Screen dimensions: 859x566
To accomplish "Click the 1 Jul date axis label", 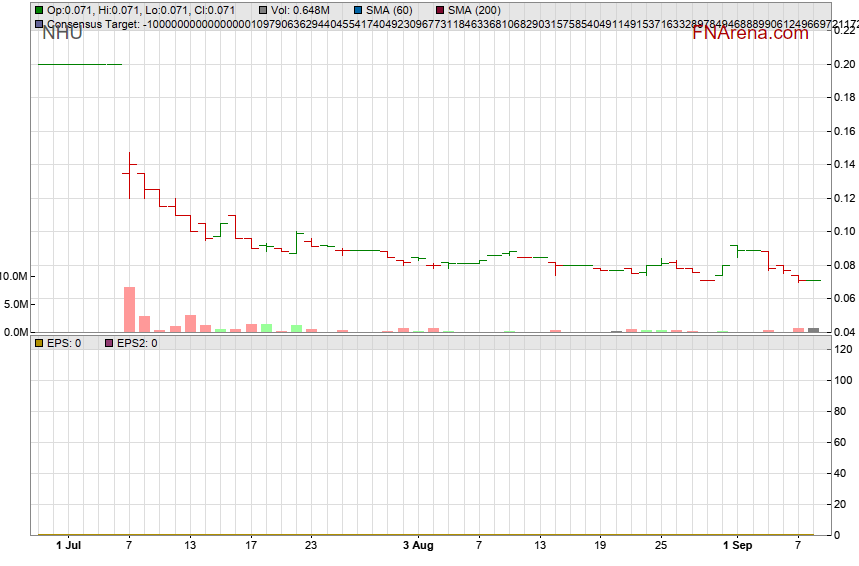I will click(x=68, y=545).
